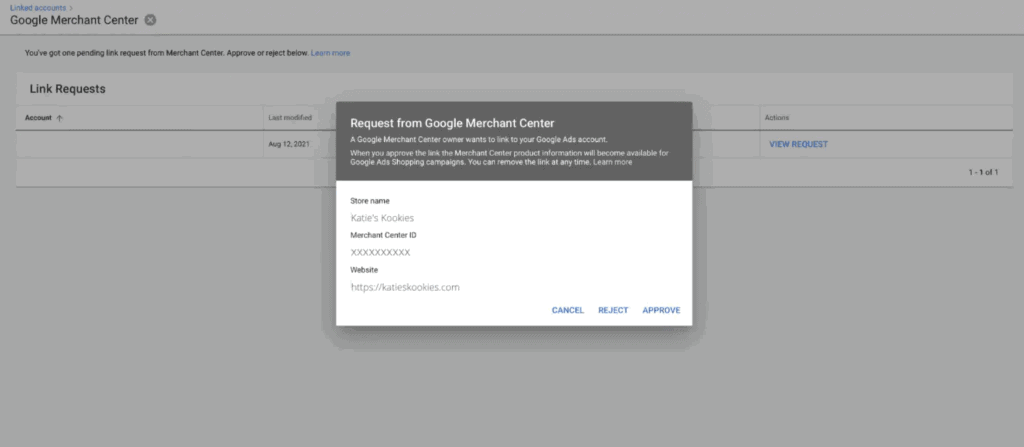The width and height of the screenshot is (1024, 447).
Task: Open Learn more in pending request banner
Action: [330, 53]
